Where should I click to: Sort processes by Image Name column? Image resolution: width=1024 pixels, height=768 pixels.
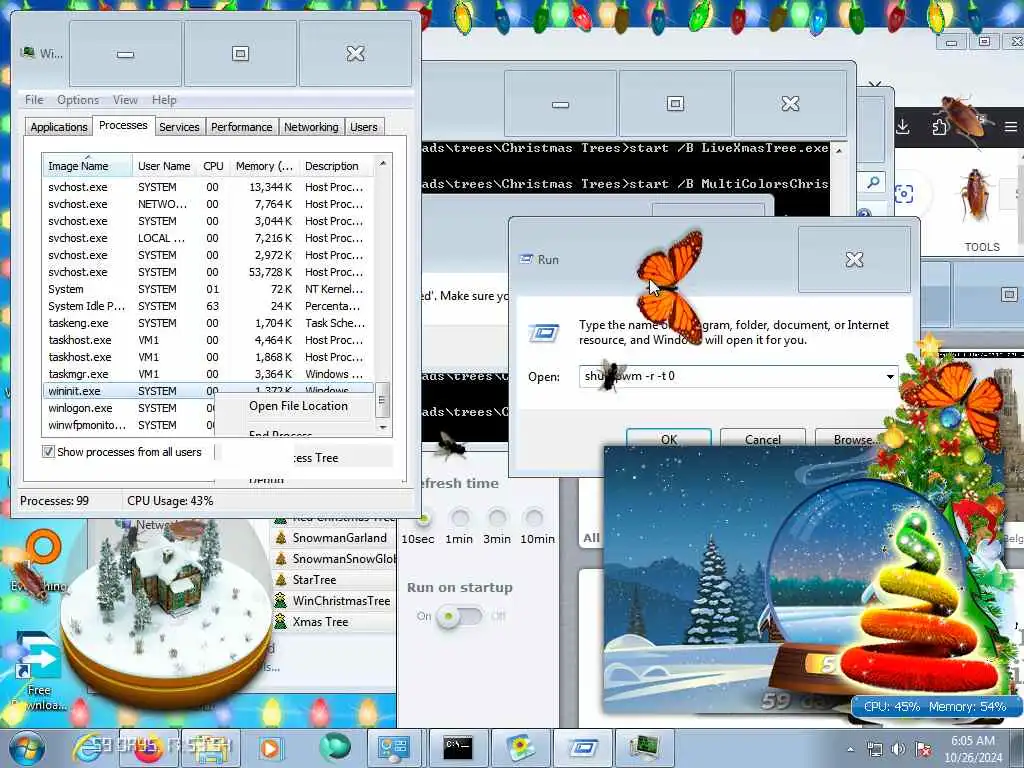[x=87, y=166]
